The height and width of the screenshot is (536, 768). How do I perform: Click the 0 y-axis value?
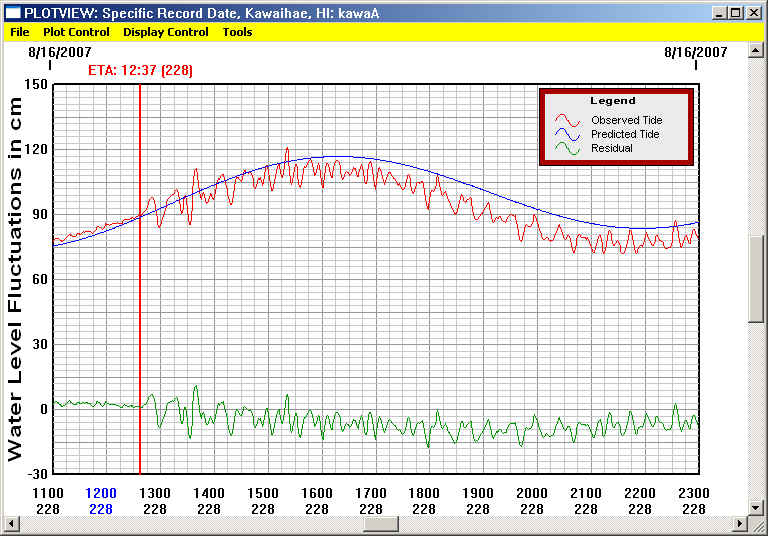point(45,409)
